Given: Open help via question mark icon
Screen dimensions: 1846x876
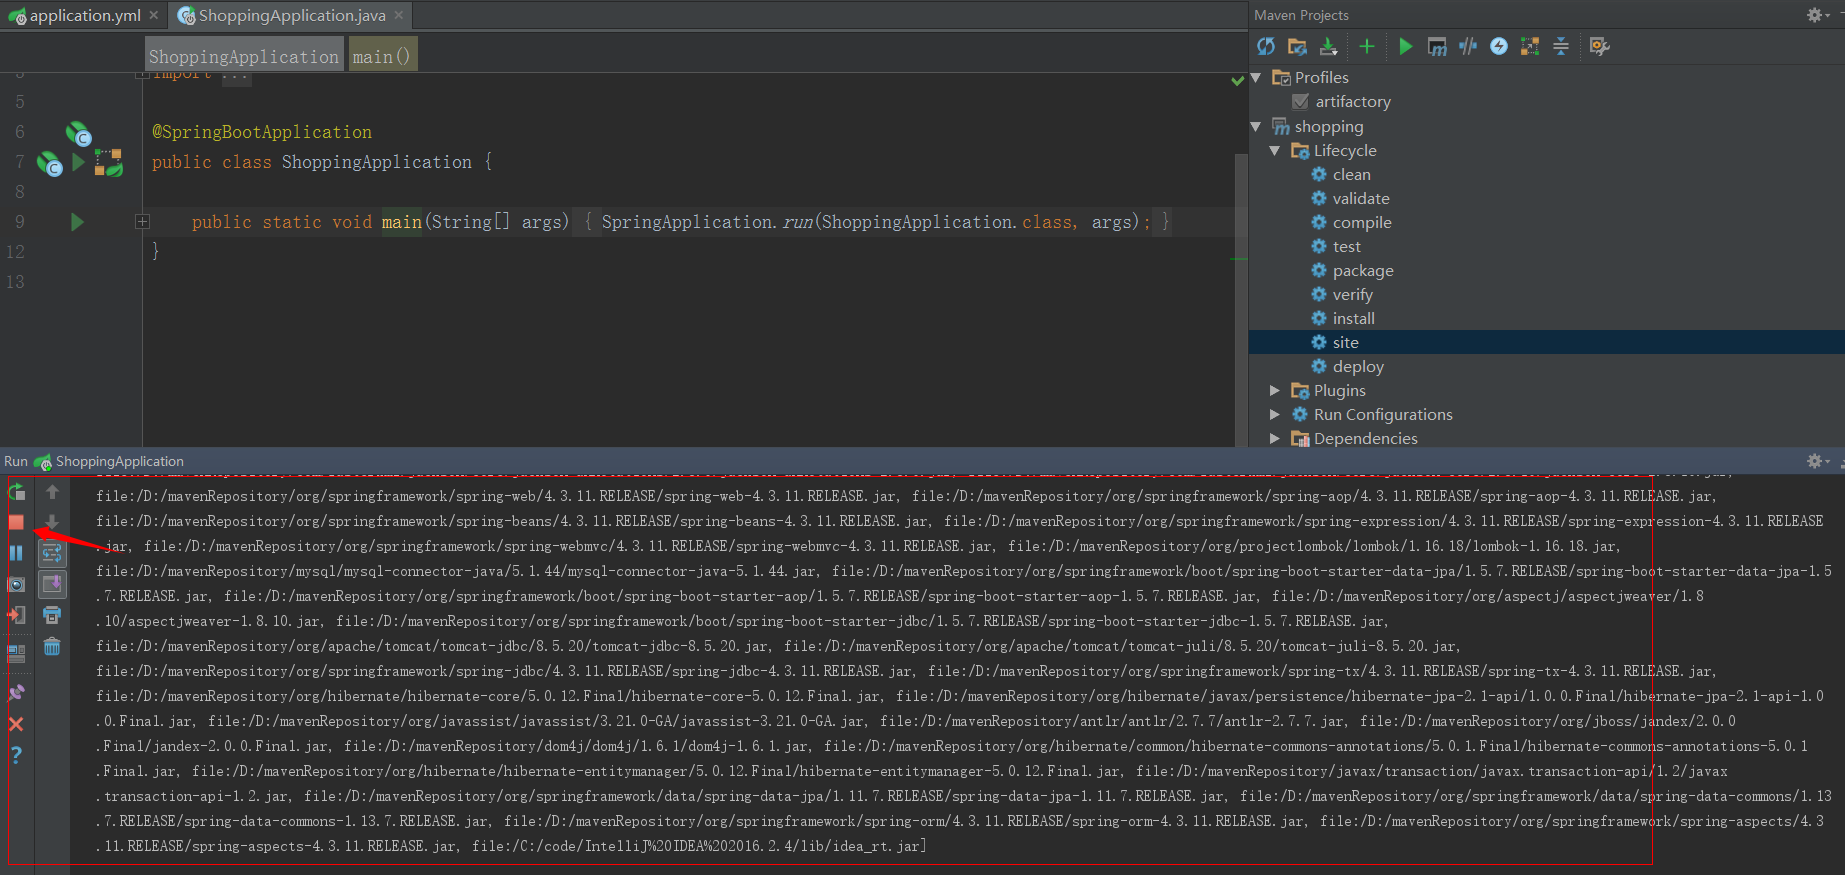Looking at the screenshot, I should click(x=16, y=755).
